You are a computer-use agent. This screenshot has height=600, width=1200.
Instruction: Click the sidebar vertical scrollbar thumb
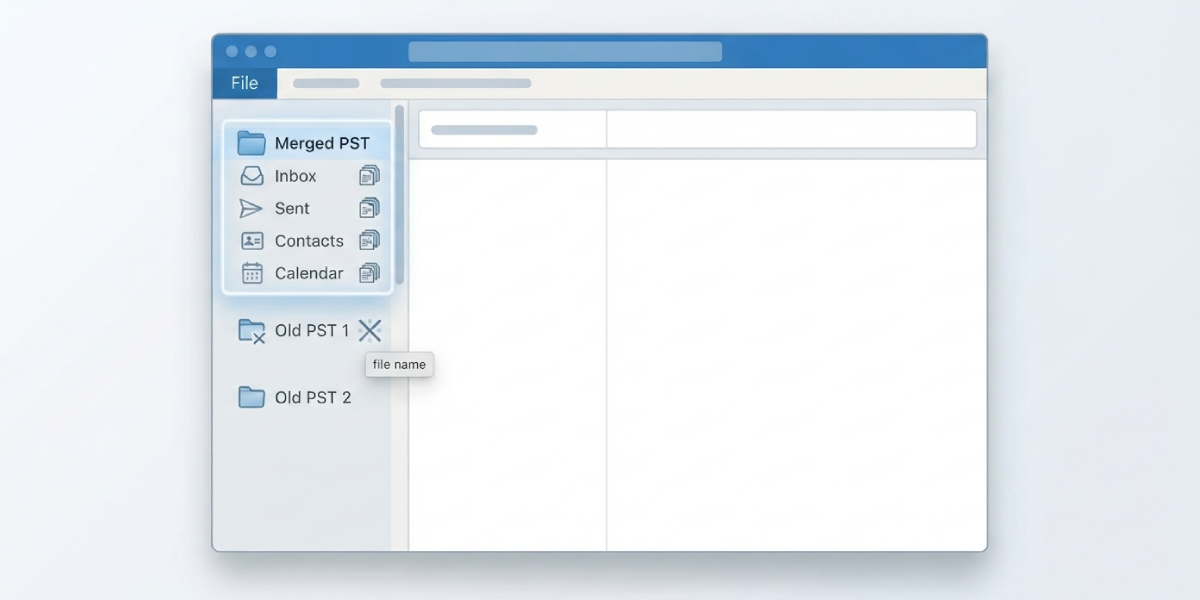tap(400, 194)
